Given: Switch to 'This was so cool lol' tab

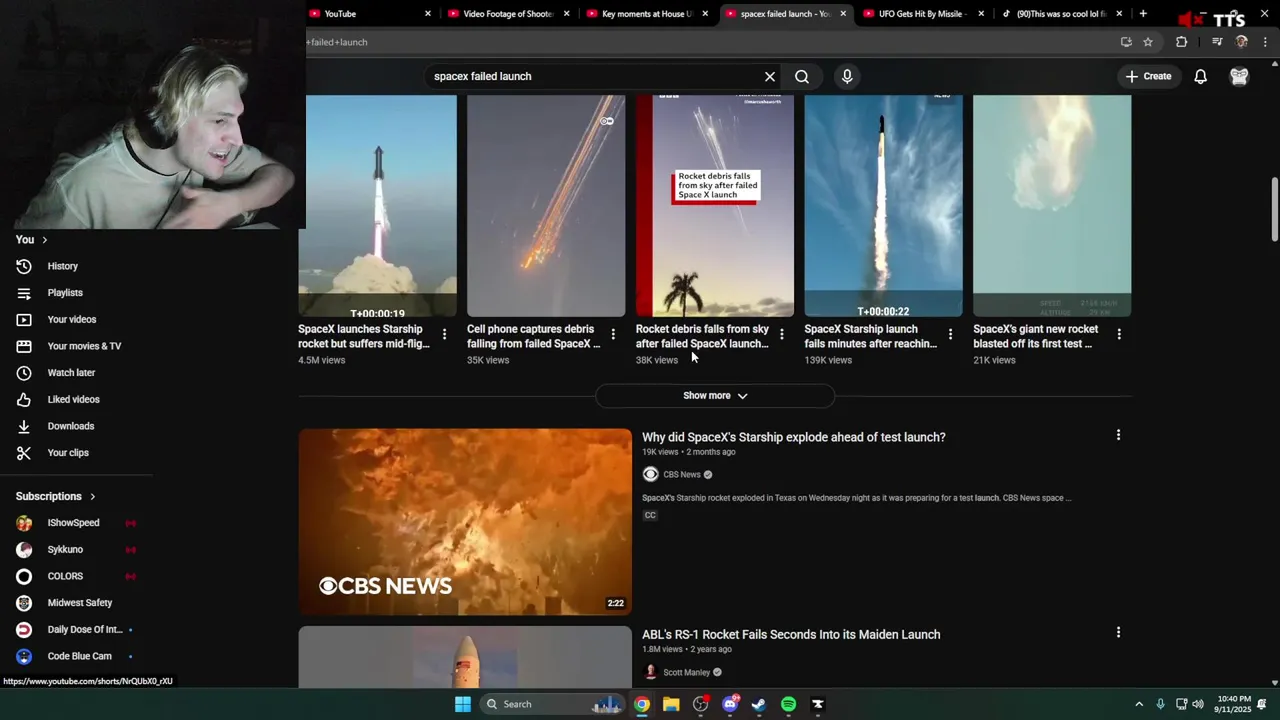Looking at the screenshot, I should point(1061,14).
